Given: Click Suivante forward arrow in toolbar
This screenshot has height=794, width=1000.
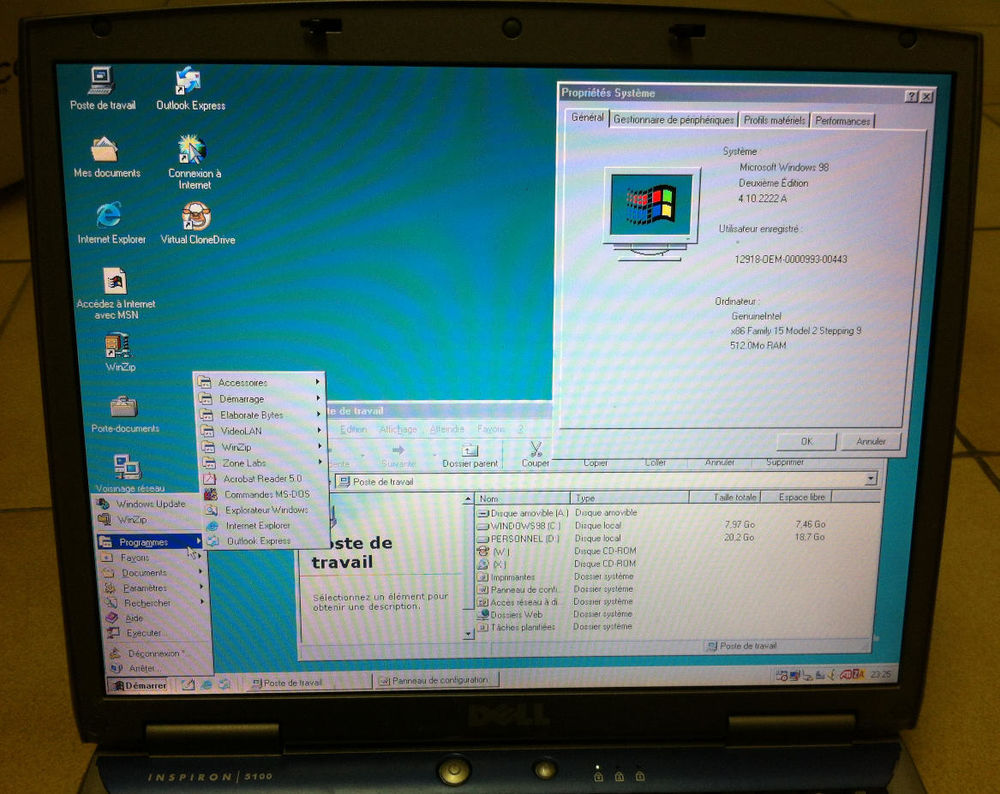Looking at the screenshot, I should pos(398,456).
